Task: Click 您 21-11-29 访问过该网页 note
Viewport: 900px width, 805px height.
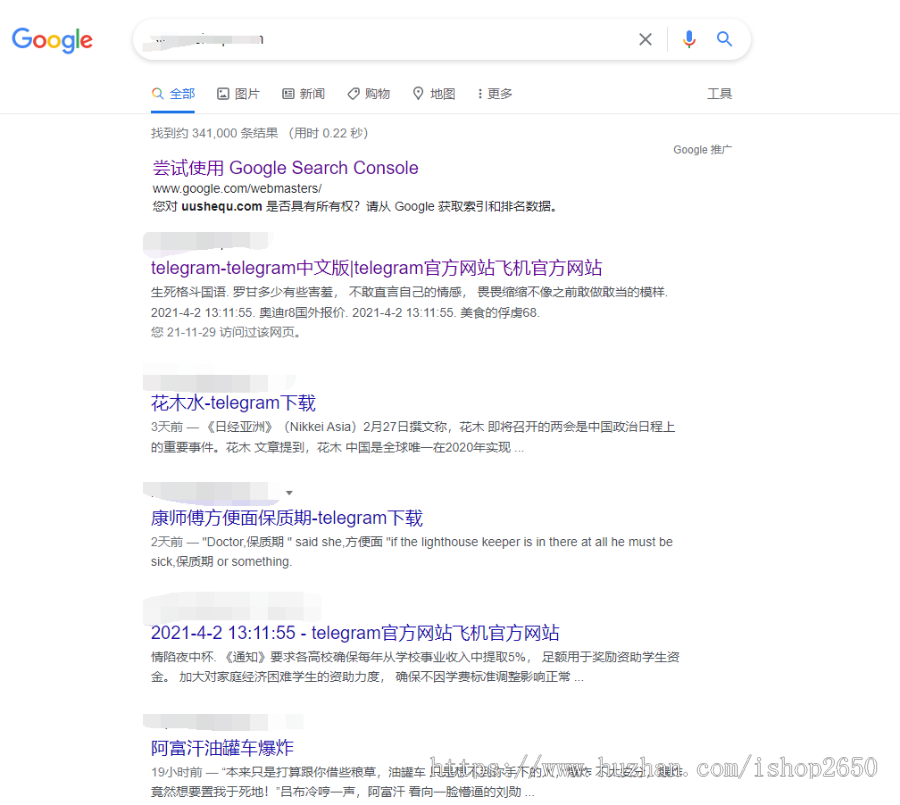Action: (226, 332)
